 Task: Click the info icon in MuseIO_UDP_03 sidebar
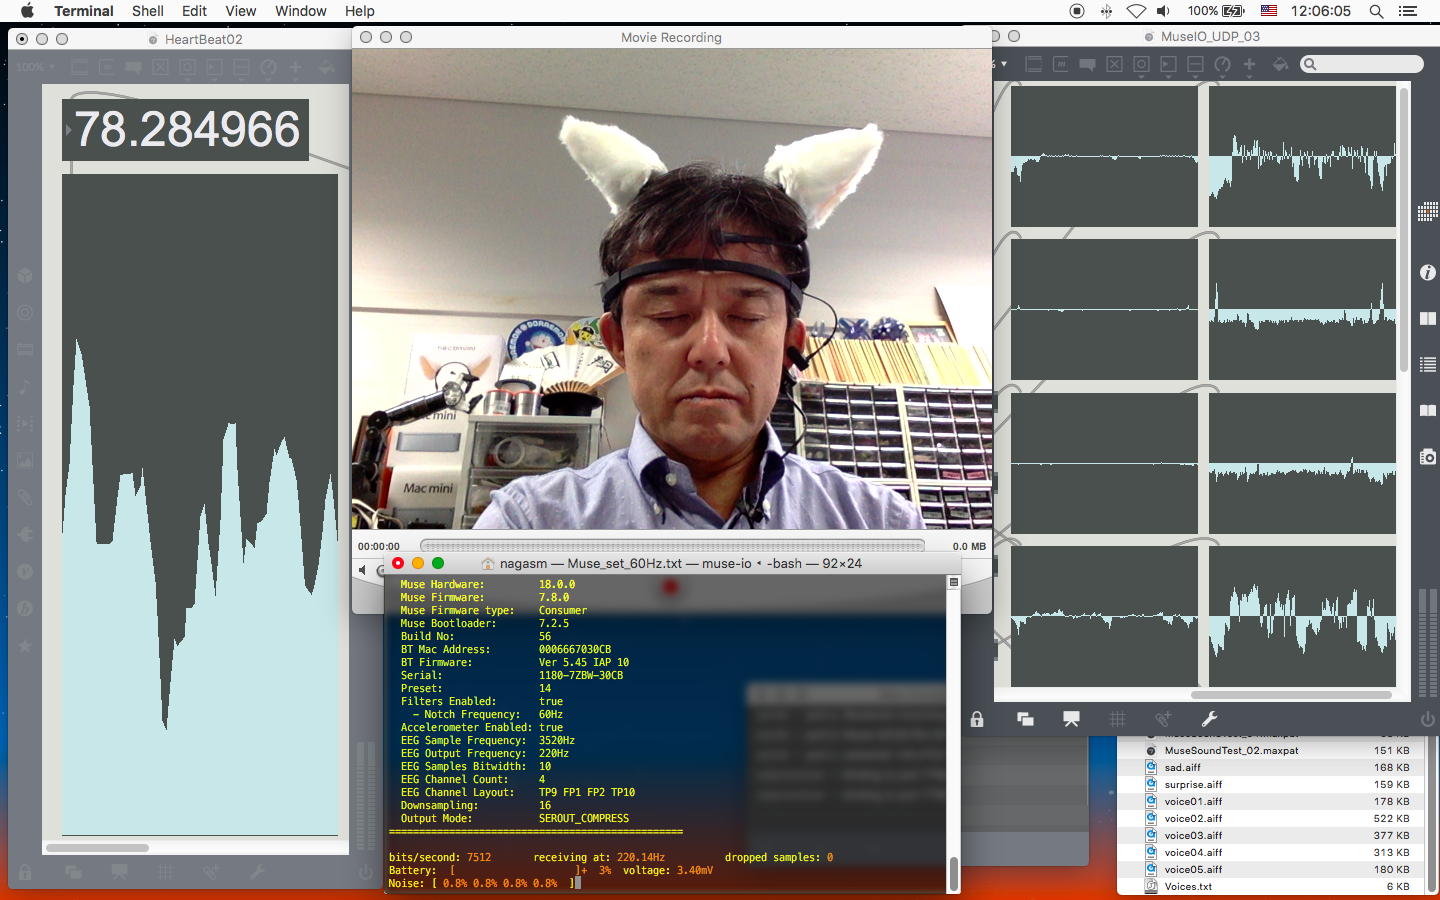coord(1428,273)
